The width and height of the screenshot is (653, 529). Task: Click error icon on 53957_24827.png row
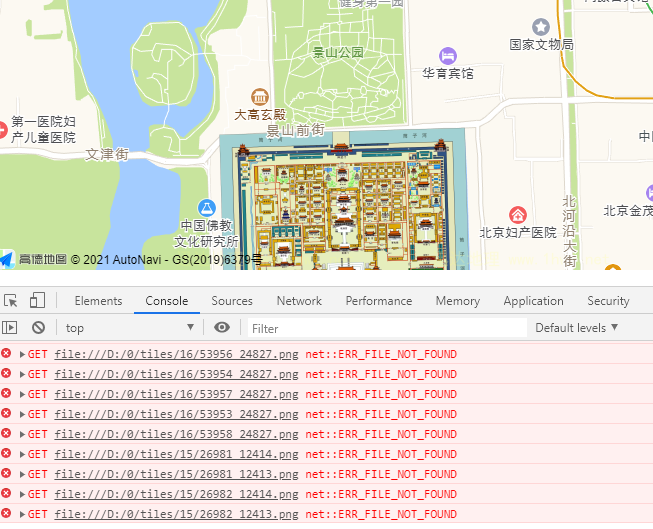6,393
